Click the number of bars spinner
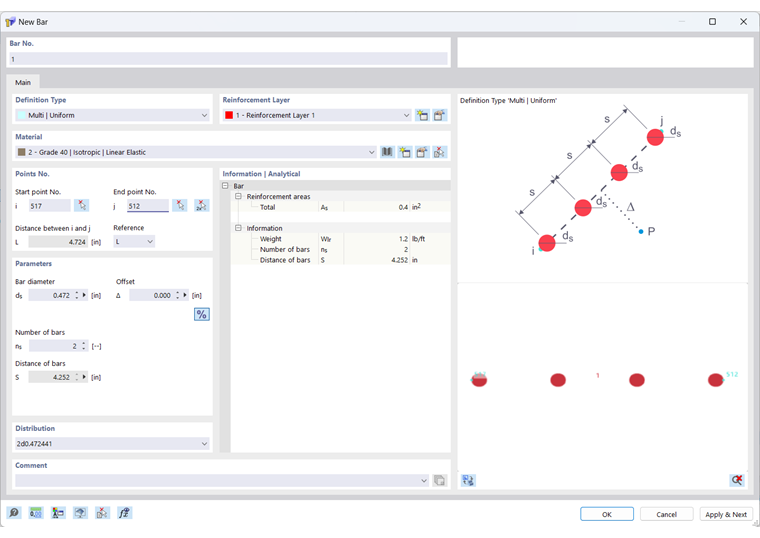Viewport: 760px width, 538px height. (x=84, y=346)
